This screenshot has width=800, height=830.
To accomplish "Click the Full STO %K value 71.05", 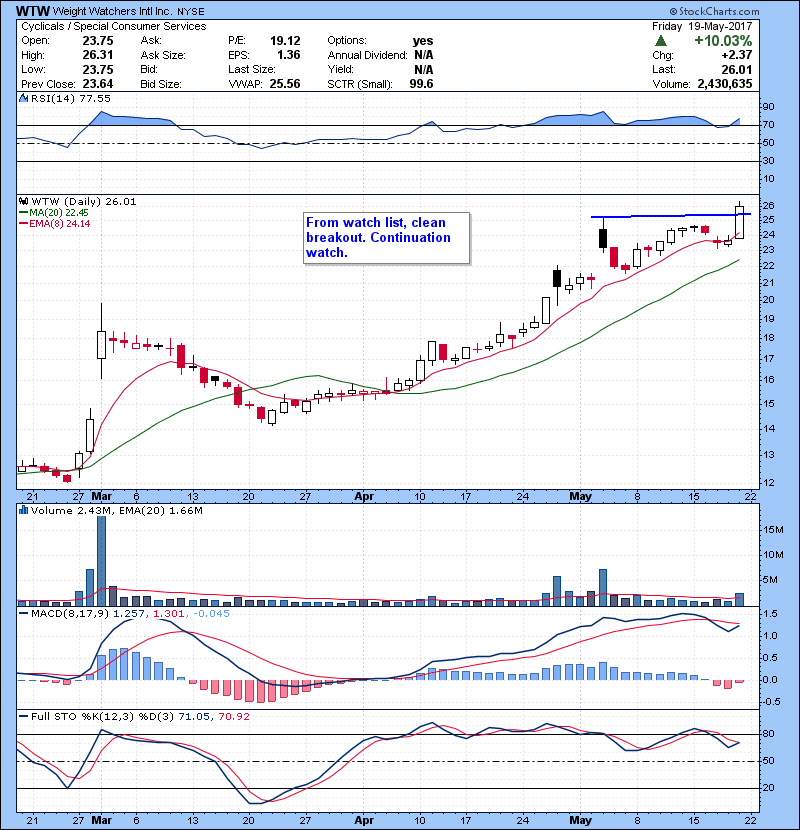I will pyautogui.click(x=193, y=716).
